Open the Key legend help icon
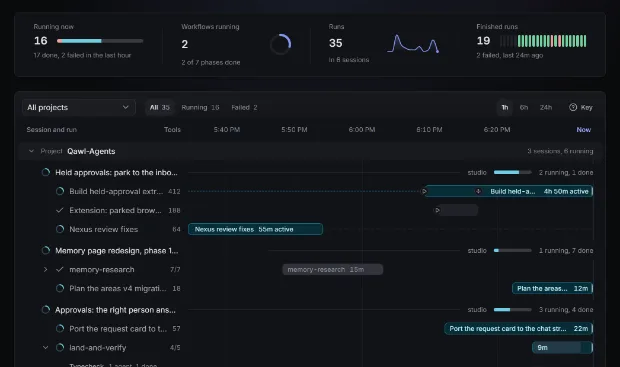This screenshot has height=367, width=620. [573, 107]
